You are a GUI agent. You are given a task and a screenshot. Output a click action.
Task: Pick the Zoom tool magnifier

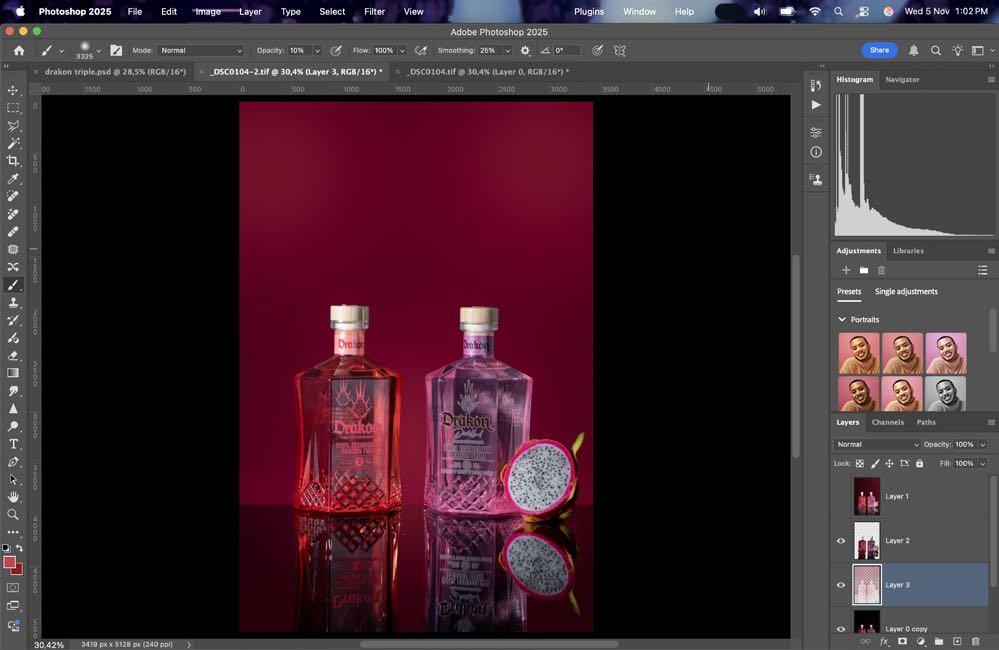click(13, 515)
